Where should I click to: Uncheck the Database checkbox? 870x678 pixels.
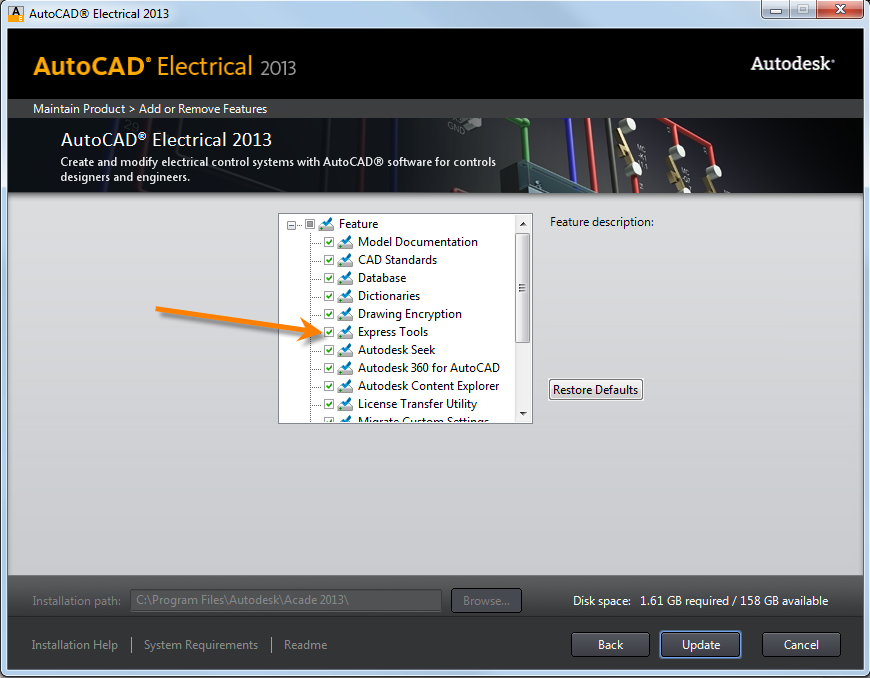329,278
